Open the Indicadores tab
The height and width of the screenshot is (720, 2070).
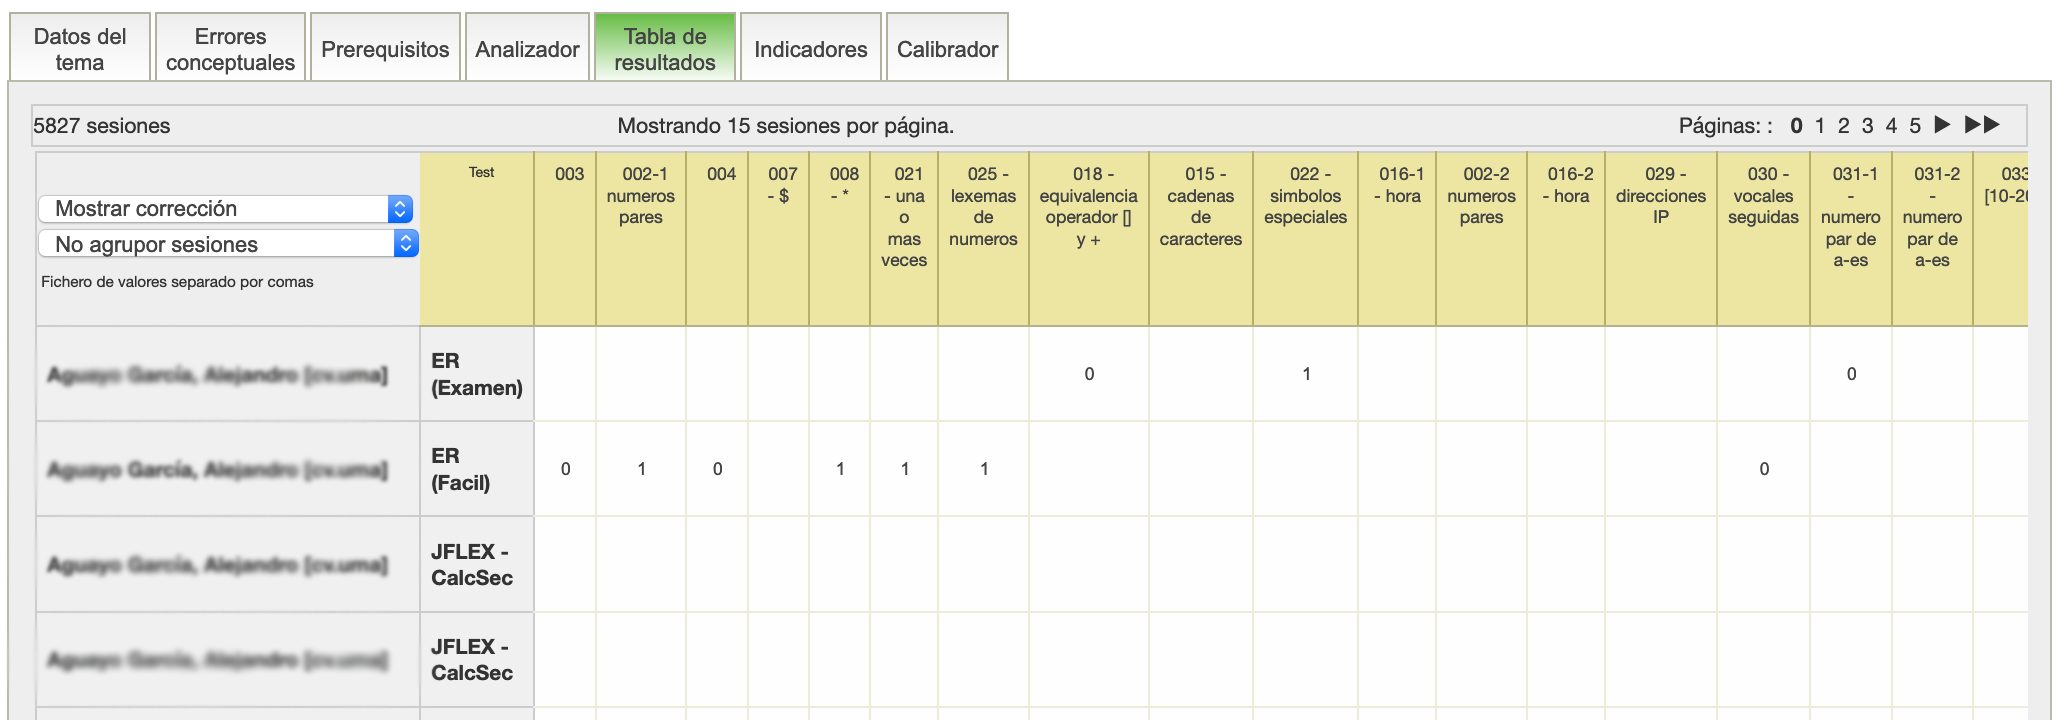pyautogui.click(x=810, y=49)
